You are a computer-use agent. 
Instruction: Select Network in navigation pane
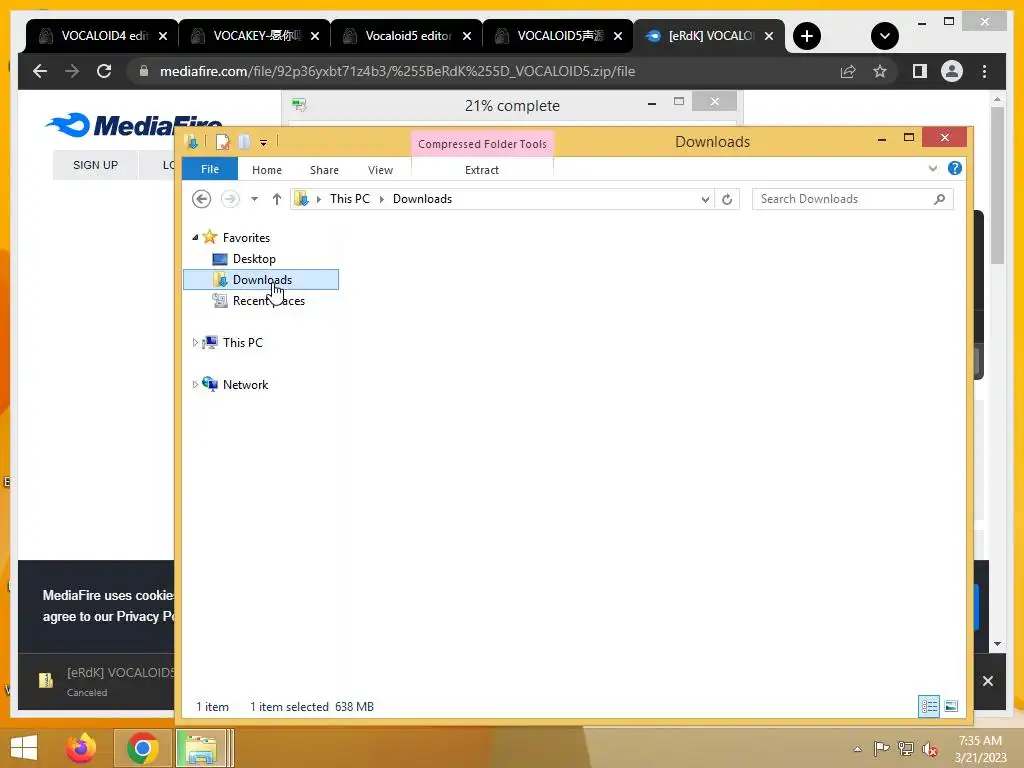[x=245, y=385]
